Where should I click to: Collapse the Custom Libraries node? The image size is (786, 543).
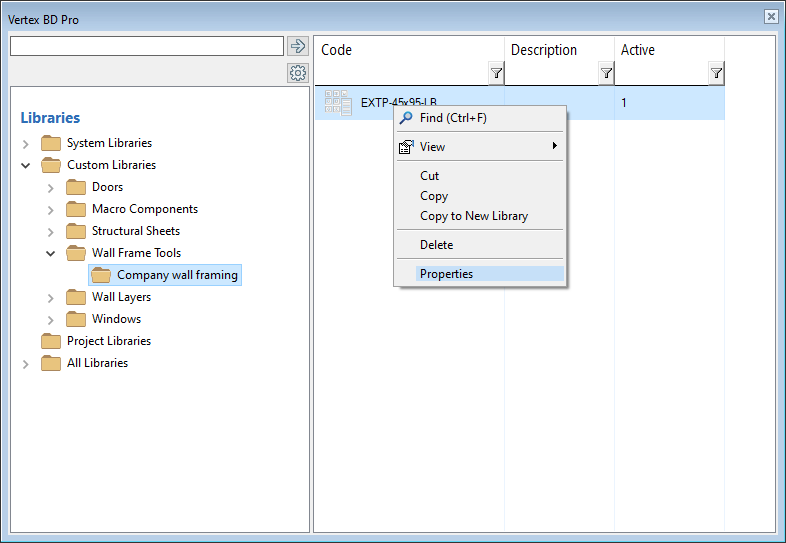click(26, 165)
